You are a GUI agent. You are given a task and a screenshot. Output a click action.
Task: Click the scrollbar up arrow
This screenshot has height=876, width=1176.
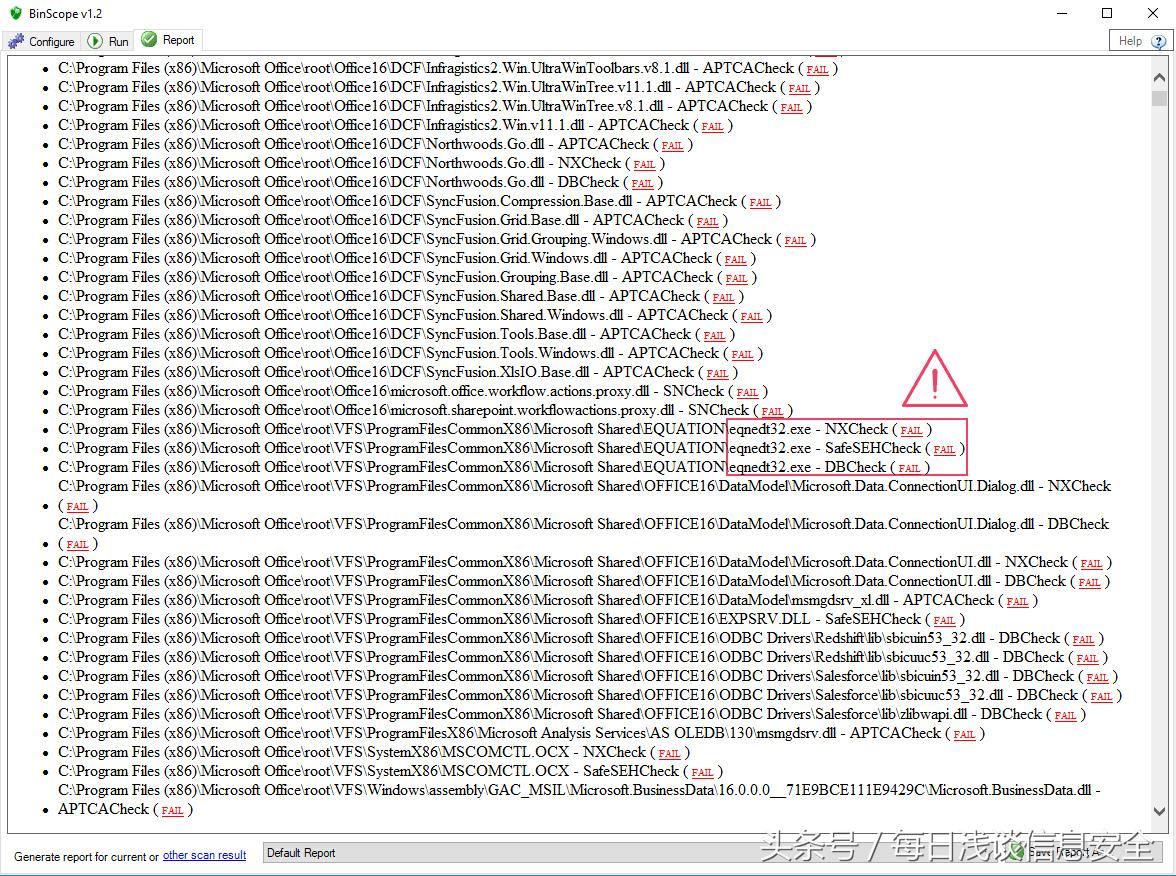tap(1159, 77)
